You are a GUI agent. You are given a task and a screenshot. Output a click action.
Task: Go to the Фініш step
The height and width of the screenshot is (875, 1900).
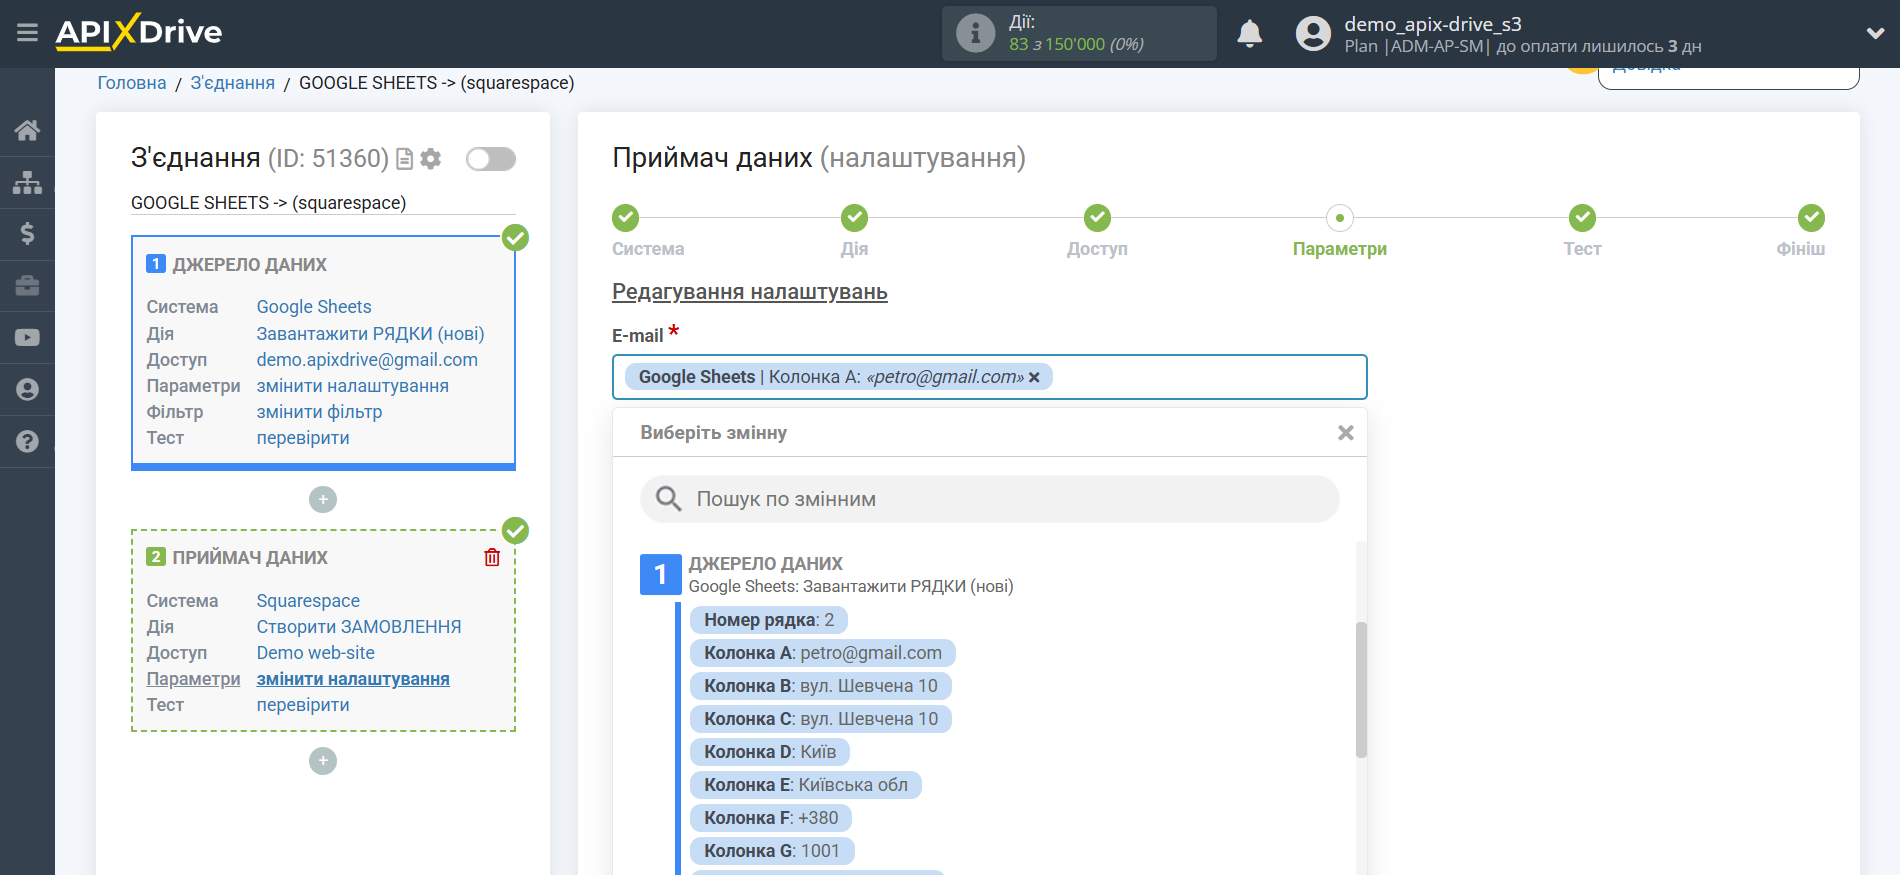1811,218
